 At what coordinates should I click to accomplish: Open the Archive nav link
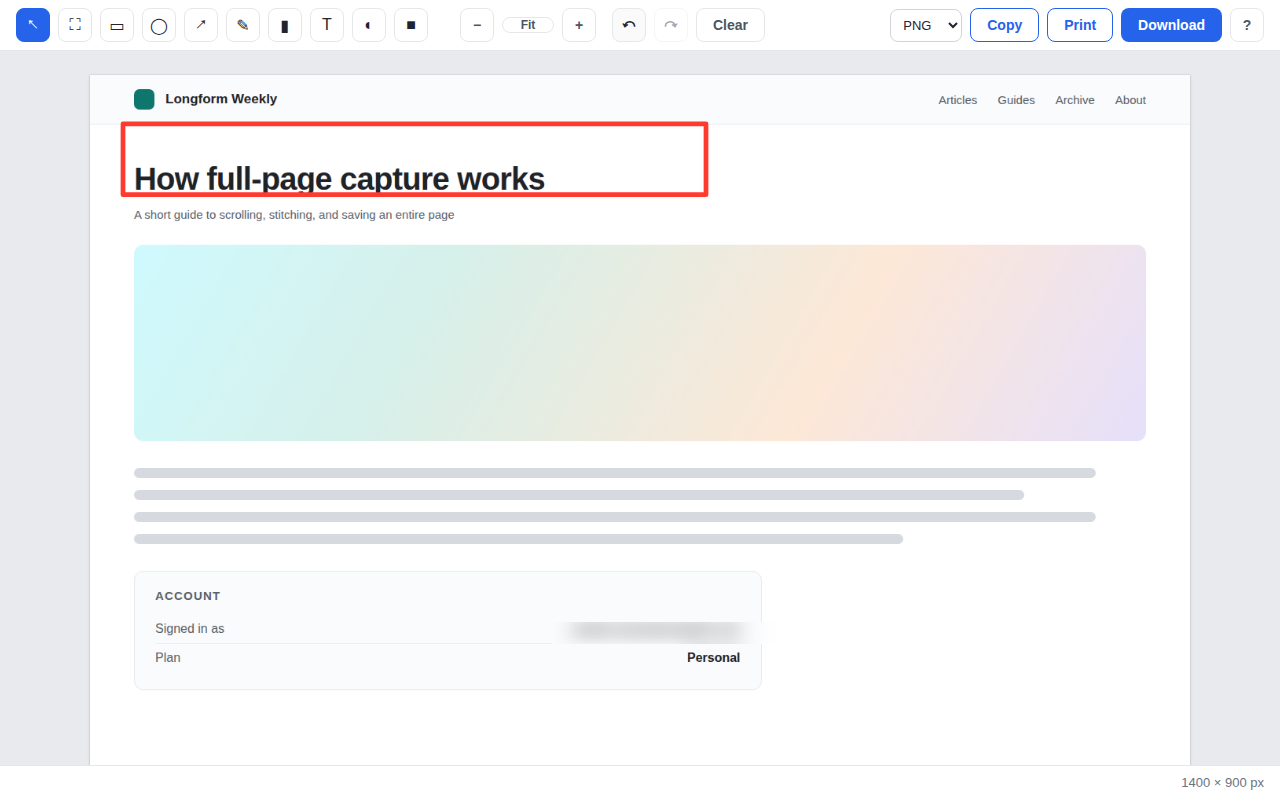[1075, 100]
